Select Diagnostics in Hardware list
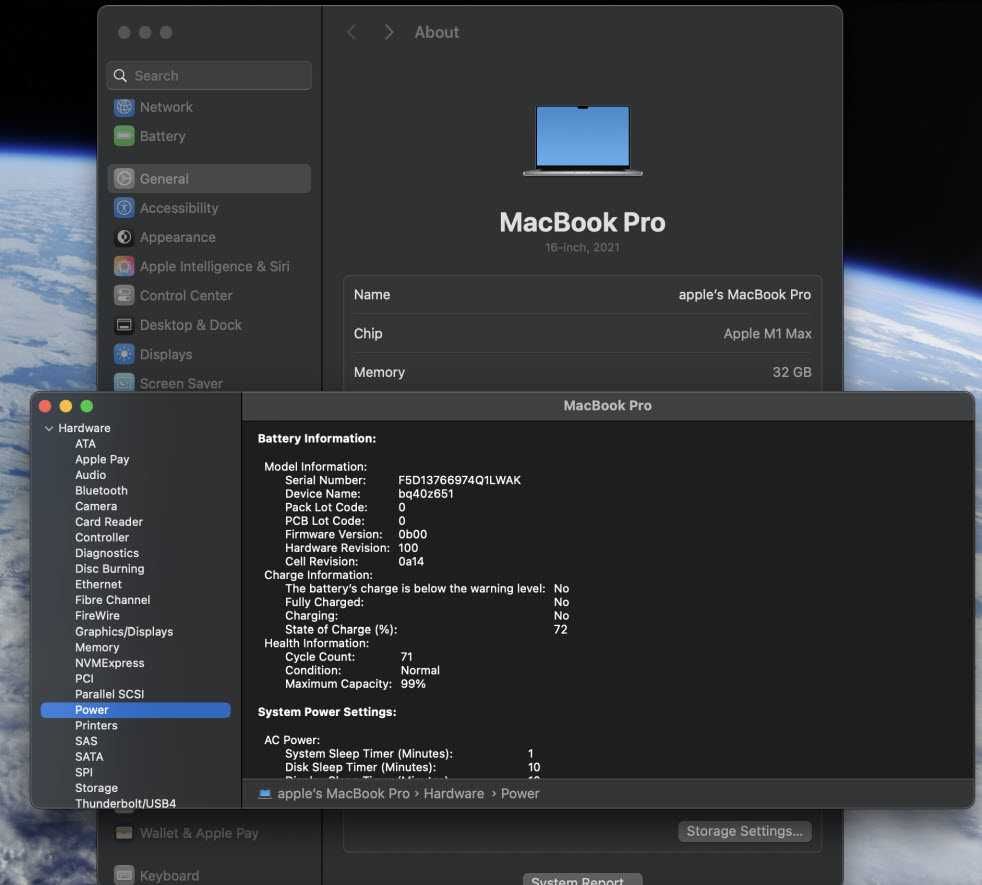This screenshot has width=982, height=885. pos(107,553)
